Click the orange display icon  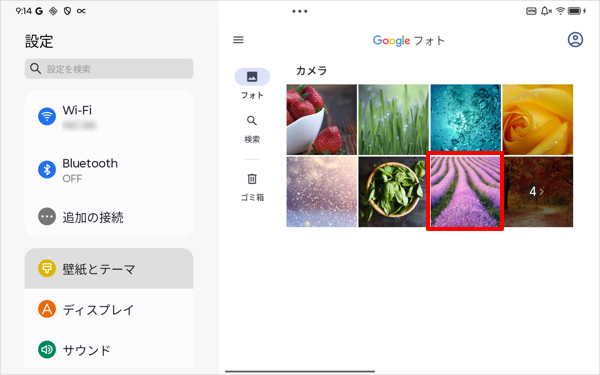pyautogui.click(x=47, y=309)
